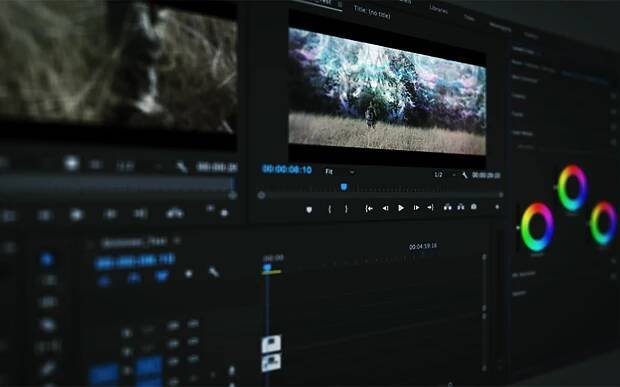Click right handle of Program monitor zoom bar
620x387 pixels.
point(501,195)
